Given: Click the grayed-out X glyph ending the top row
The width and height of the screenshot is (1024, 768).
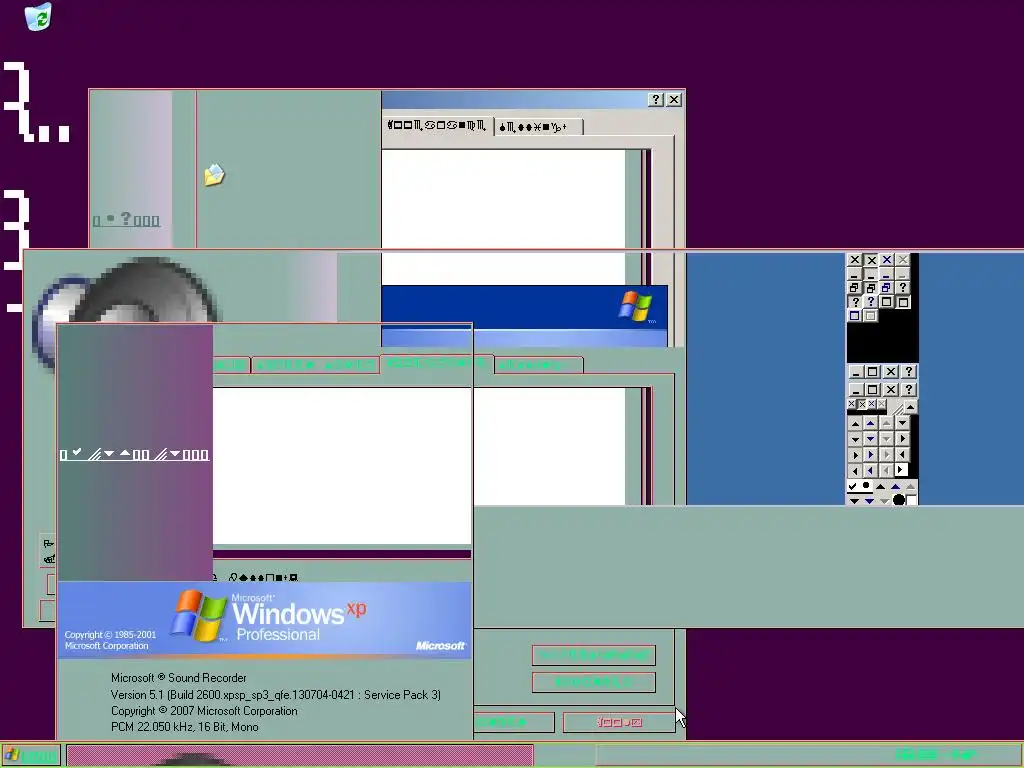Looking at the screenshot, I should [903, 259].
